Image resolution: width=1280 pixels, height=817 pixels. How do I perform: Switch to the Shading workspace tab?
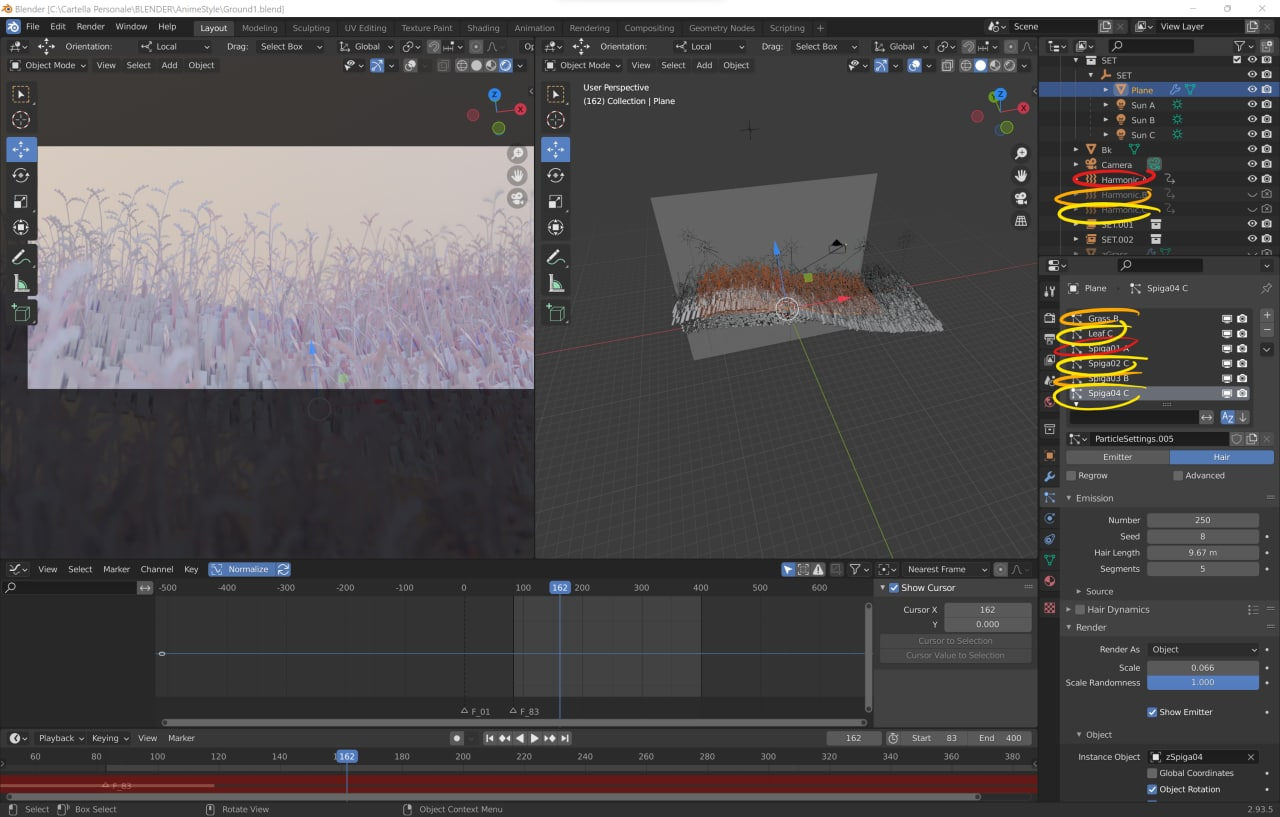click(483, 28)
